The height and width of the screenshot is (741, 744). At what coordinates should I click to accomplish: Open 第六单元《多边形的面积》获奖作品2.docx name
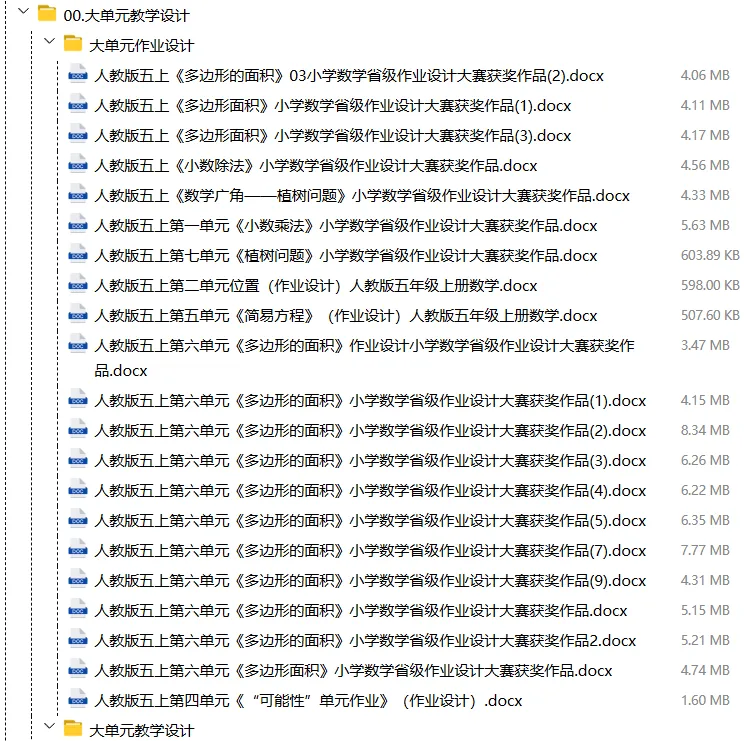pyautogui.click(x=365, y=641)
